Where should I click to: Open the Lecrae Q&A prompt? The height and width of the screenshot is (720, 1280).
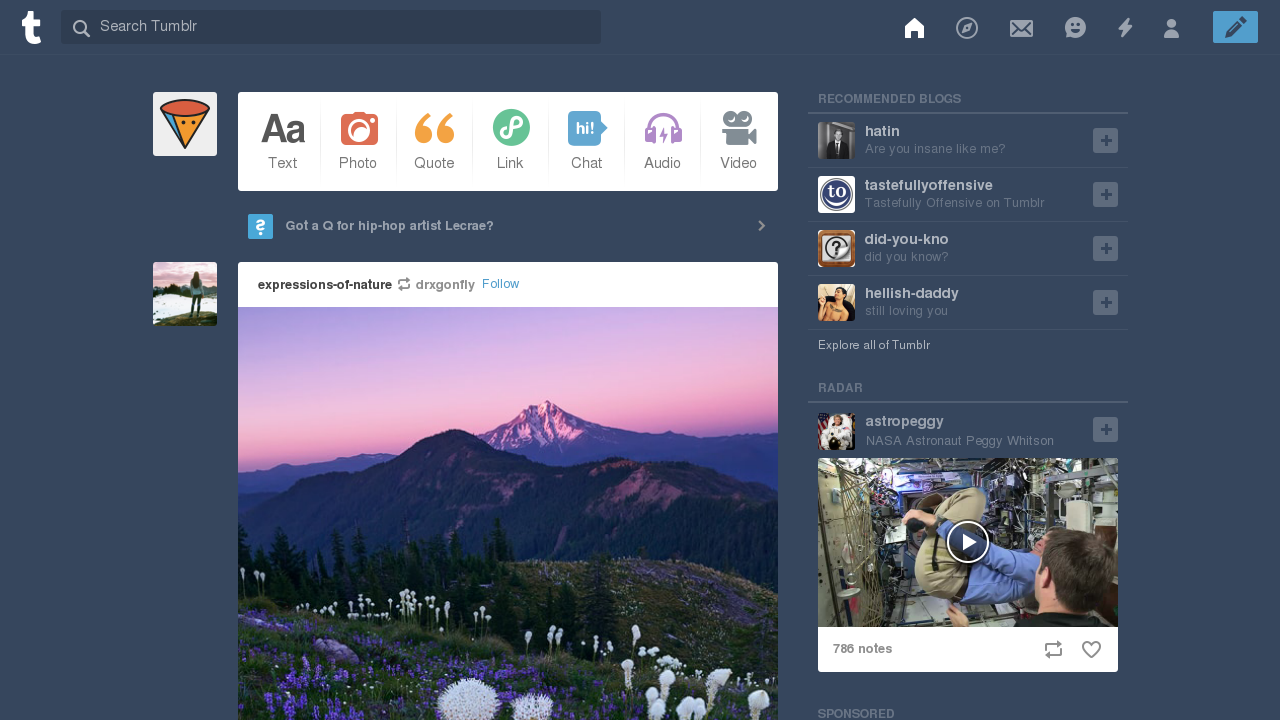click(508, 226)
